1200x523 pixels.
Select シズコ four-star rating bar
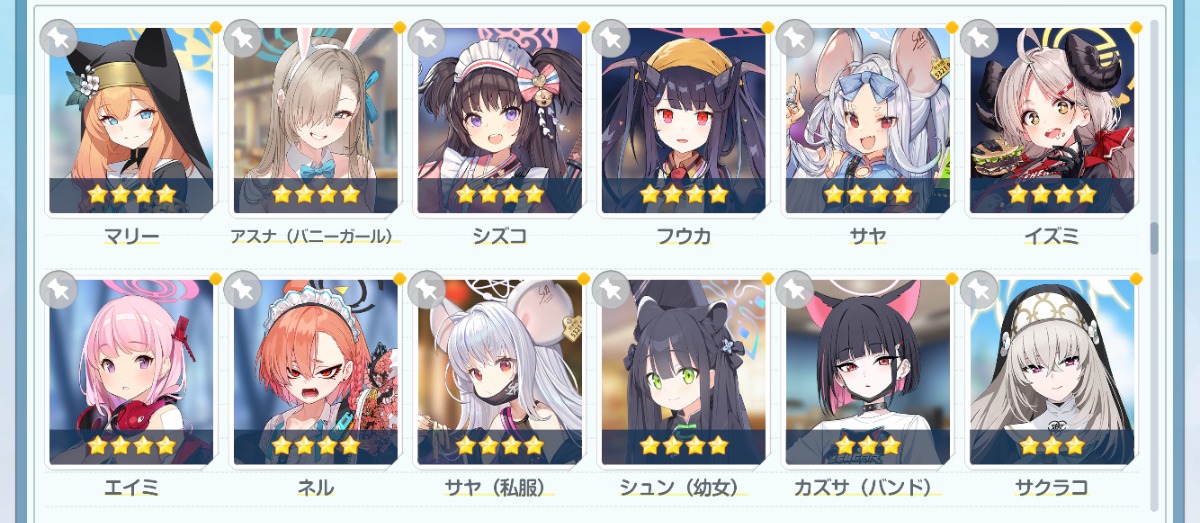(x=499, y=194)
